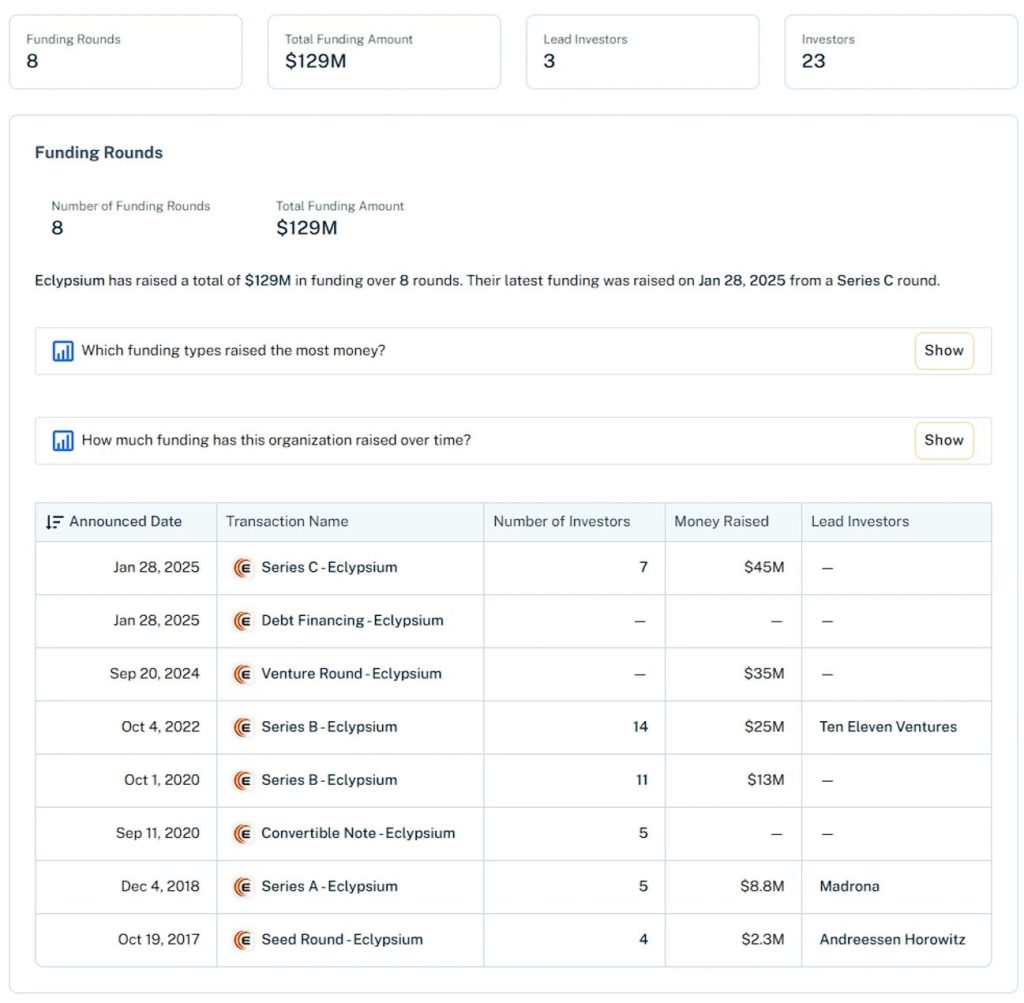1024x1003 pixels.
Task: Click the chart icon beside 'How much funding has this organization raised over time?'
Action: [x=63, y=441]
